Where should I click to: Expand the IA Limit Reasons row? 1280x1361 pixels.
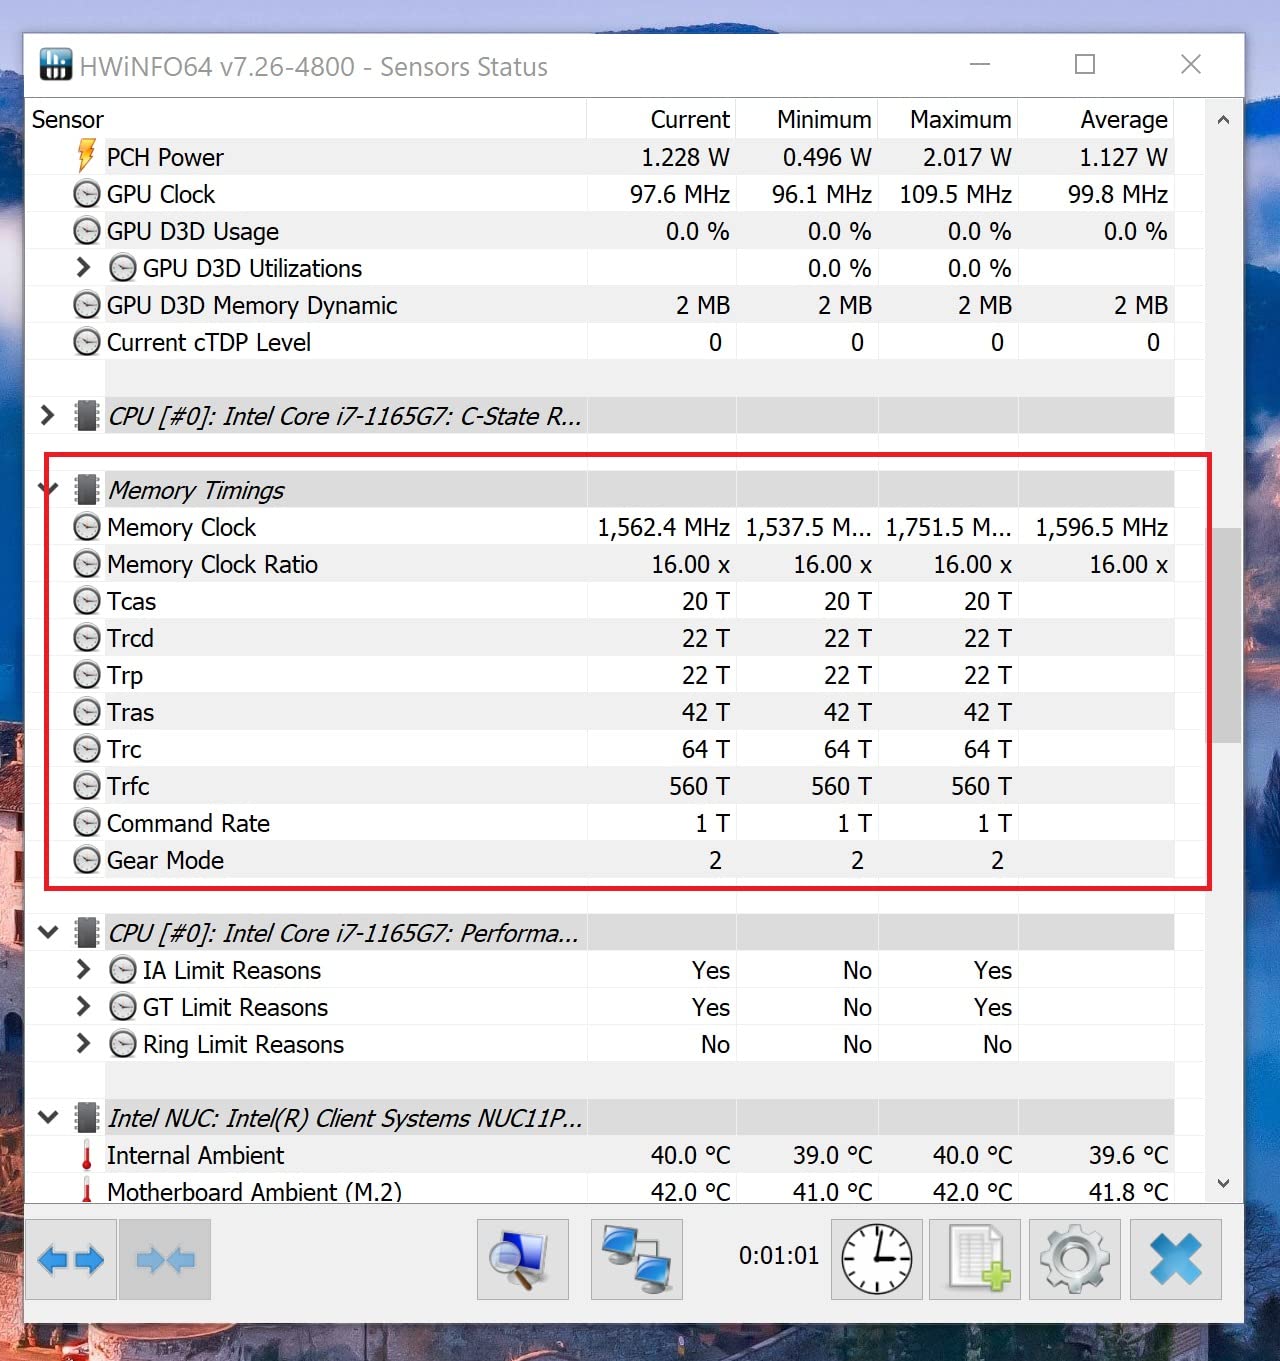pyautogui.click(x=84, y=970)
